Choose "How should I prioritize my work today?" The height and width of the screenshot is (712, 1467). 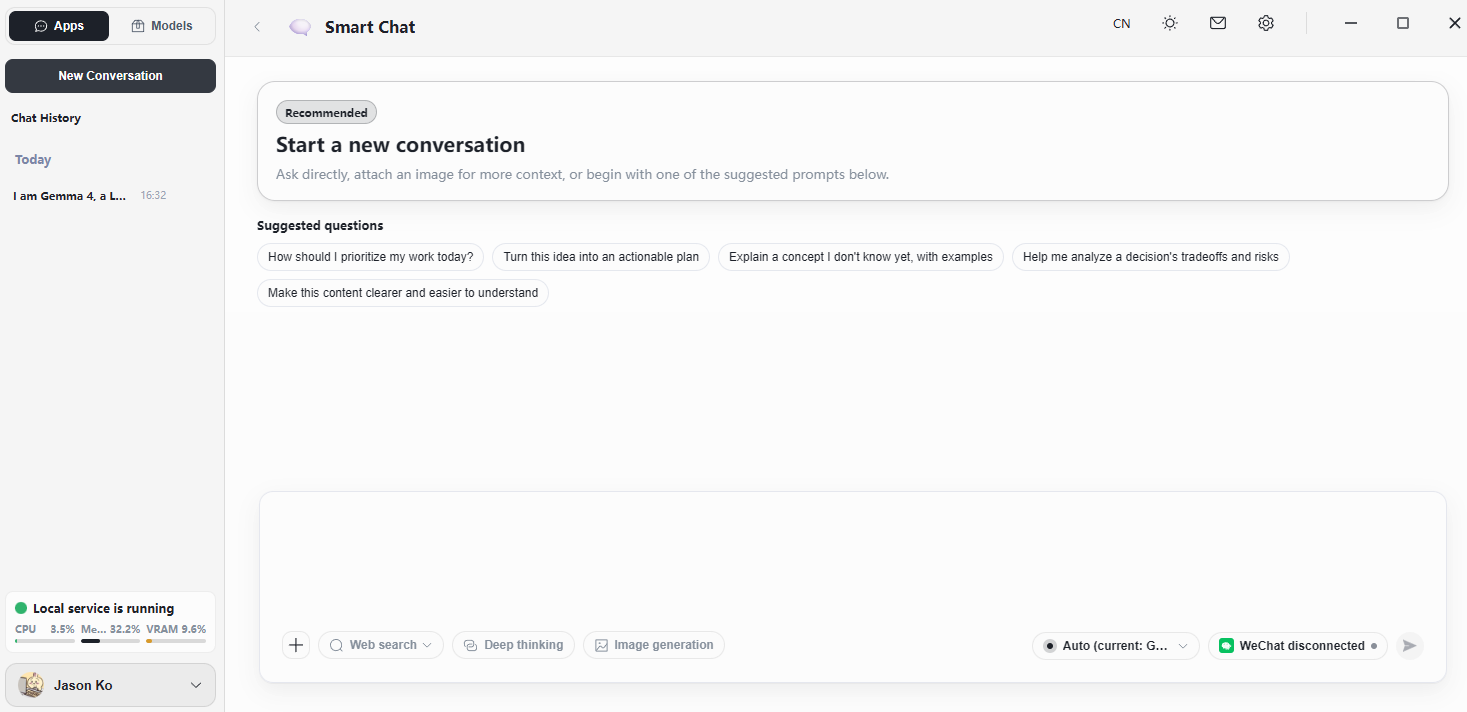tap(371, 257)
